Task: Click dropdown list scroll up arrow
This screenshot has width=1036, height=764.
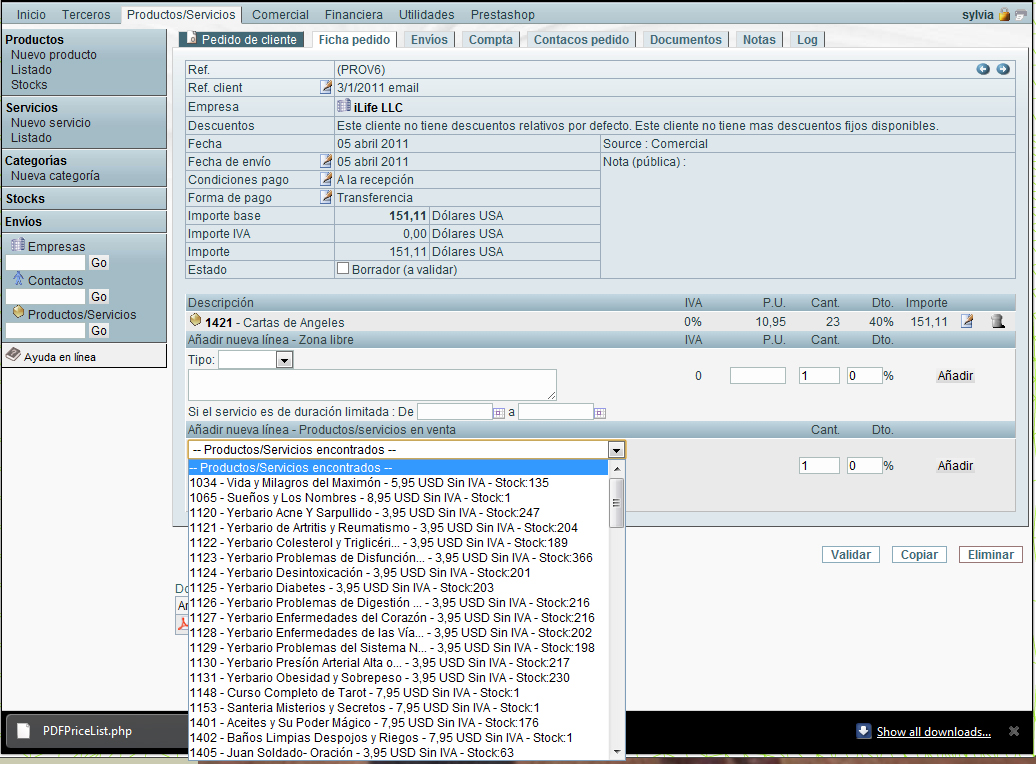Action: click(616, 469)
